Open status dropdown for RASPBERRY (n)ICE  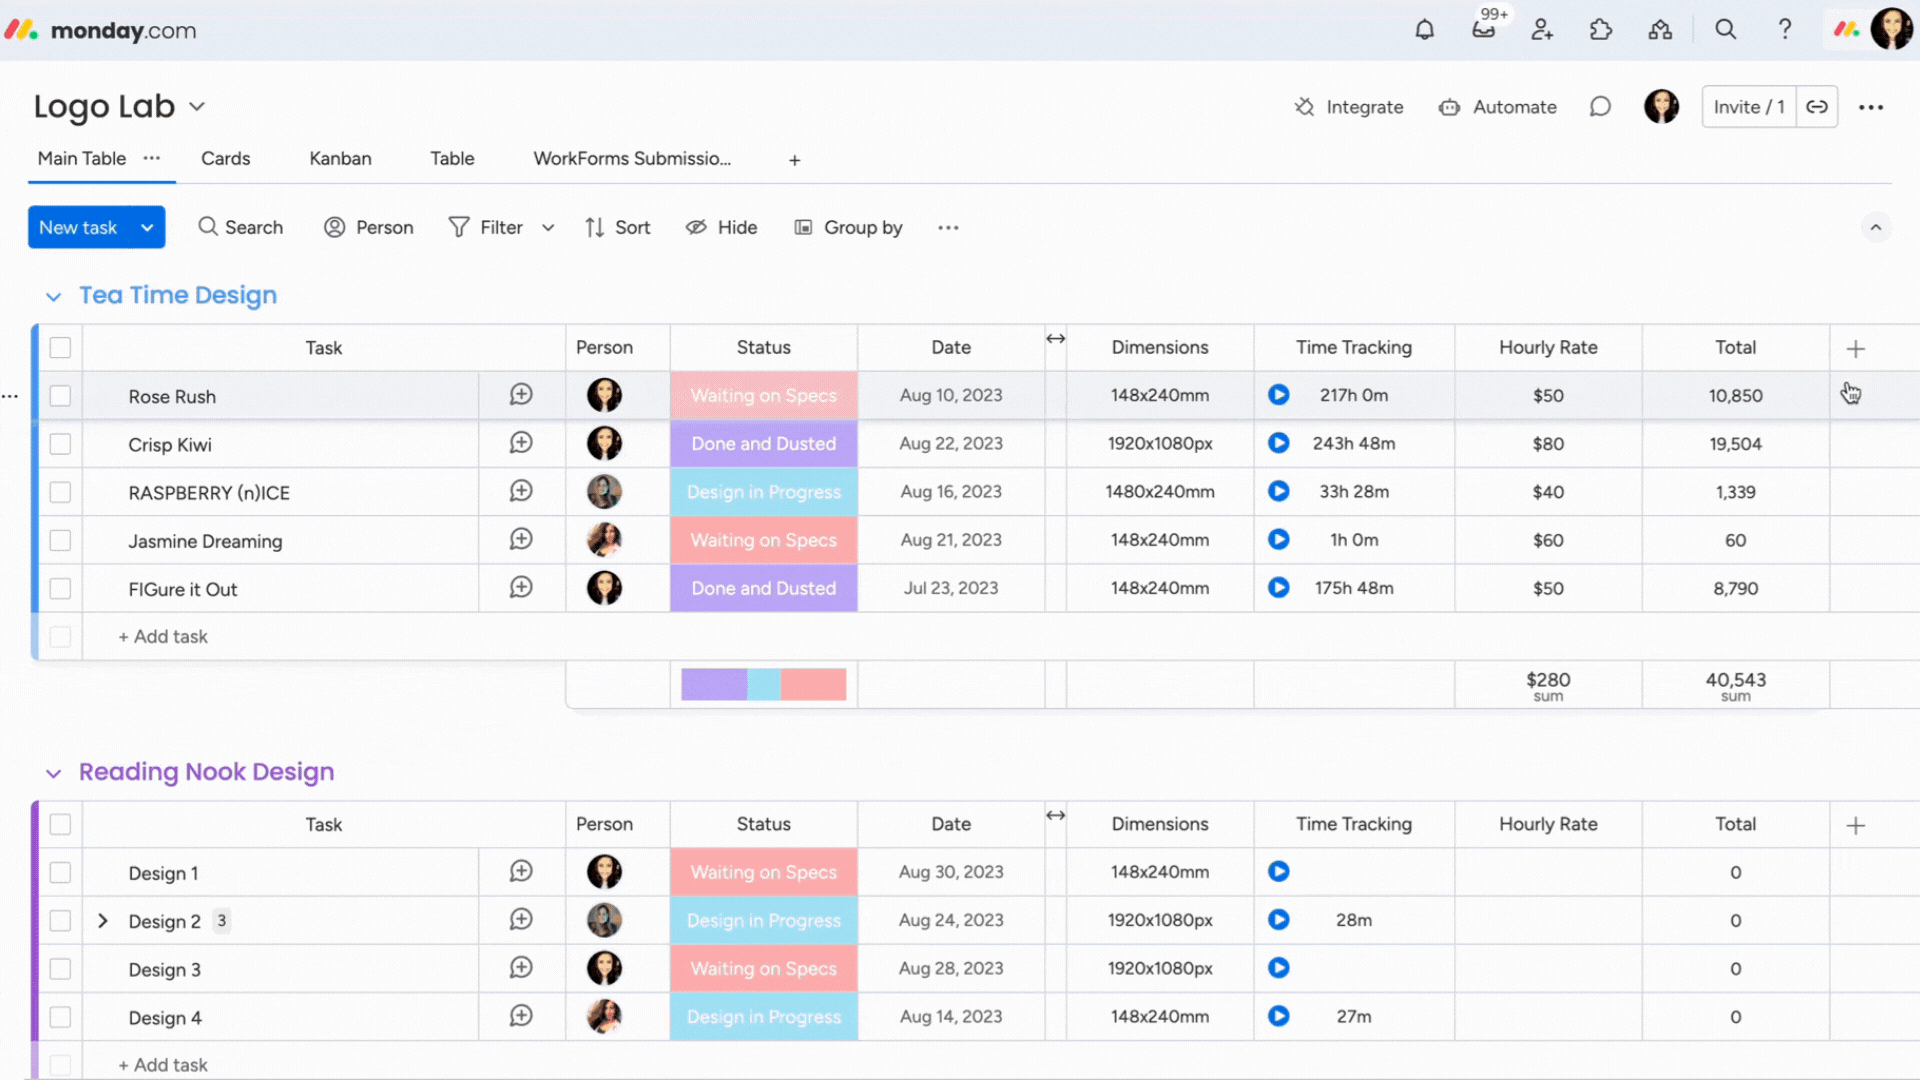click(764, 492)
